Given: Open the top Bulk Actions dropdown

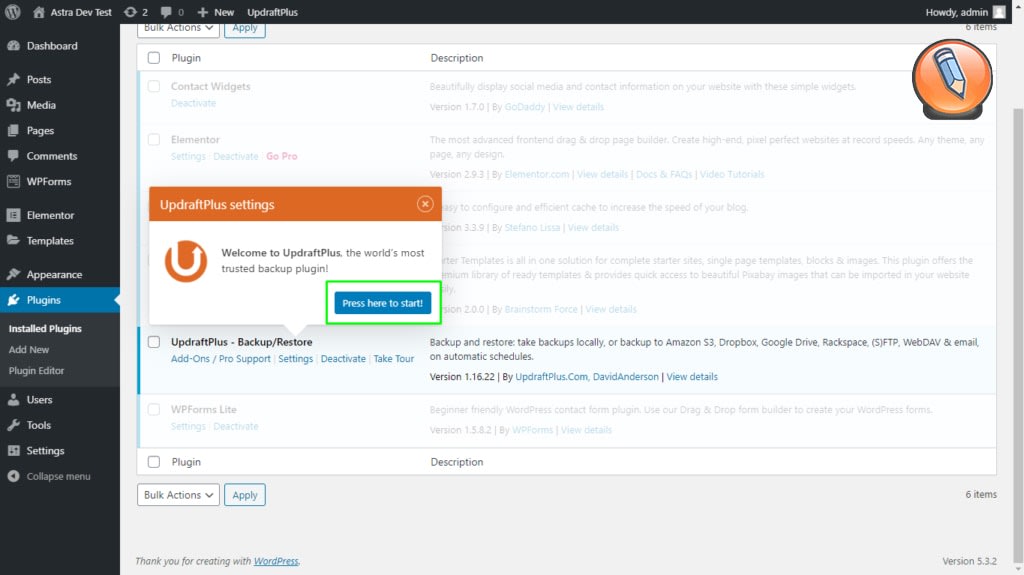Looking at the screenshot, I should coord(178,29).
